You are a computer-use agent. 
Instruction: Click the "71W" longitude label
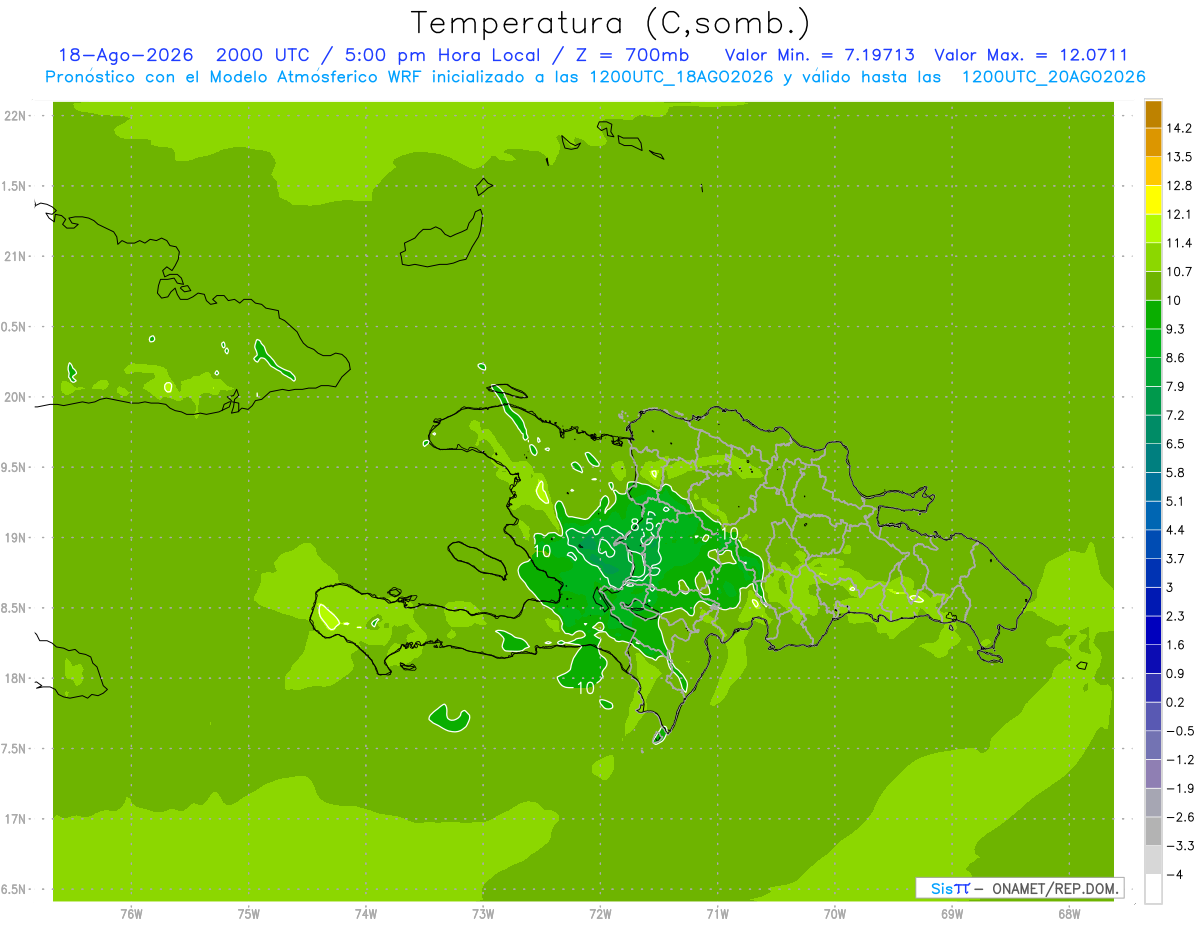(717, 914)
